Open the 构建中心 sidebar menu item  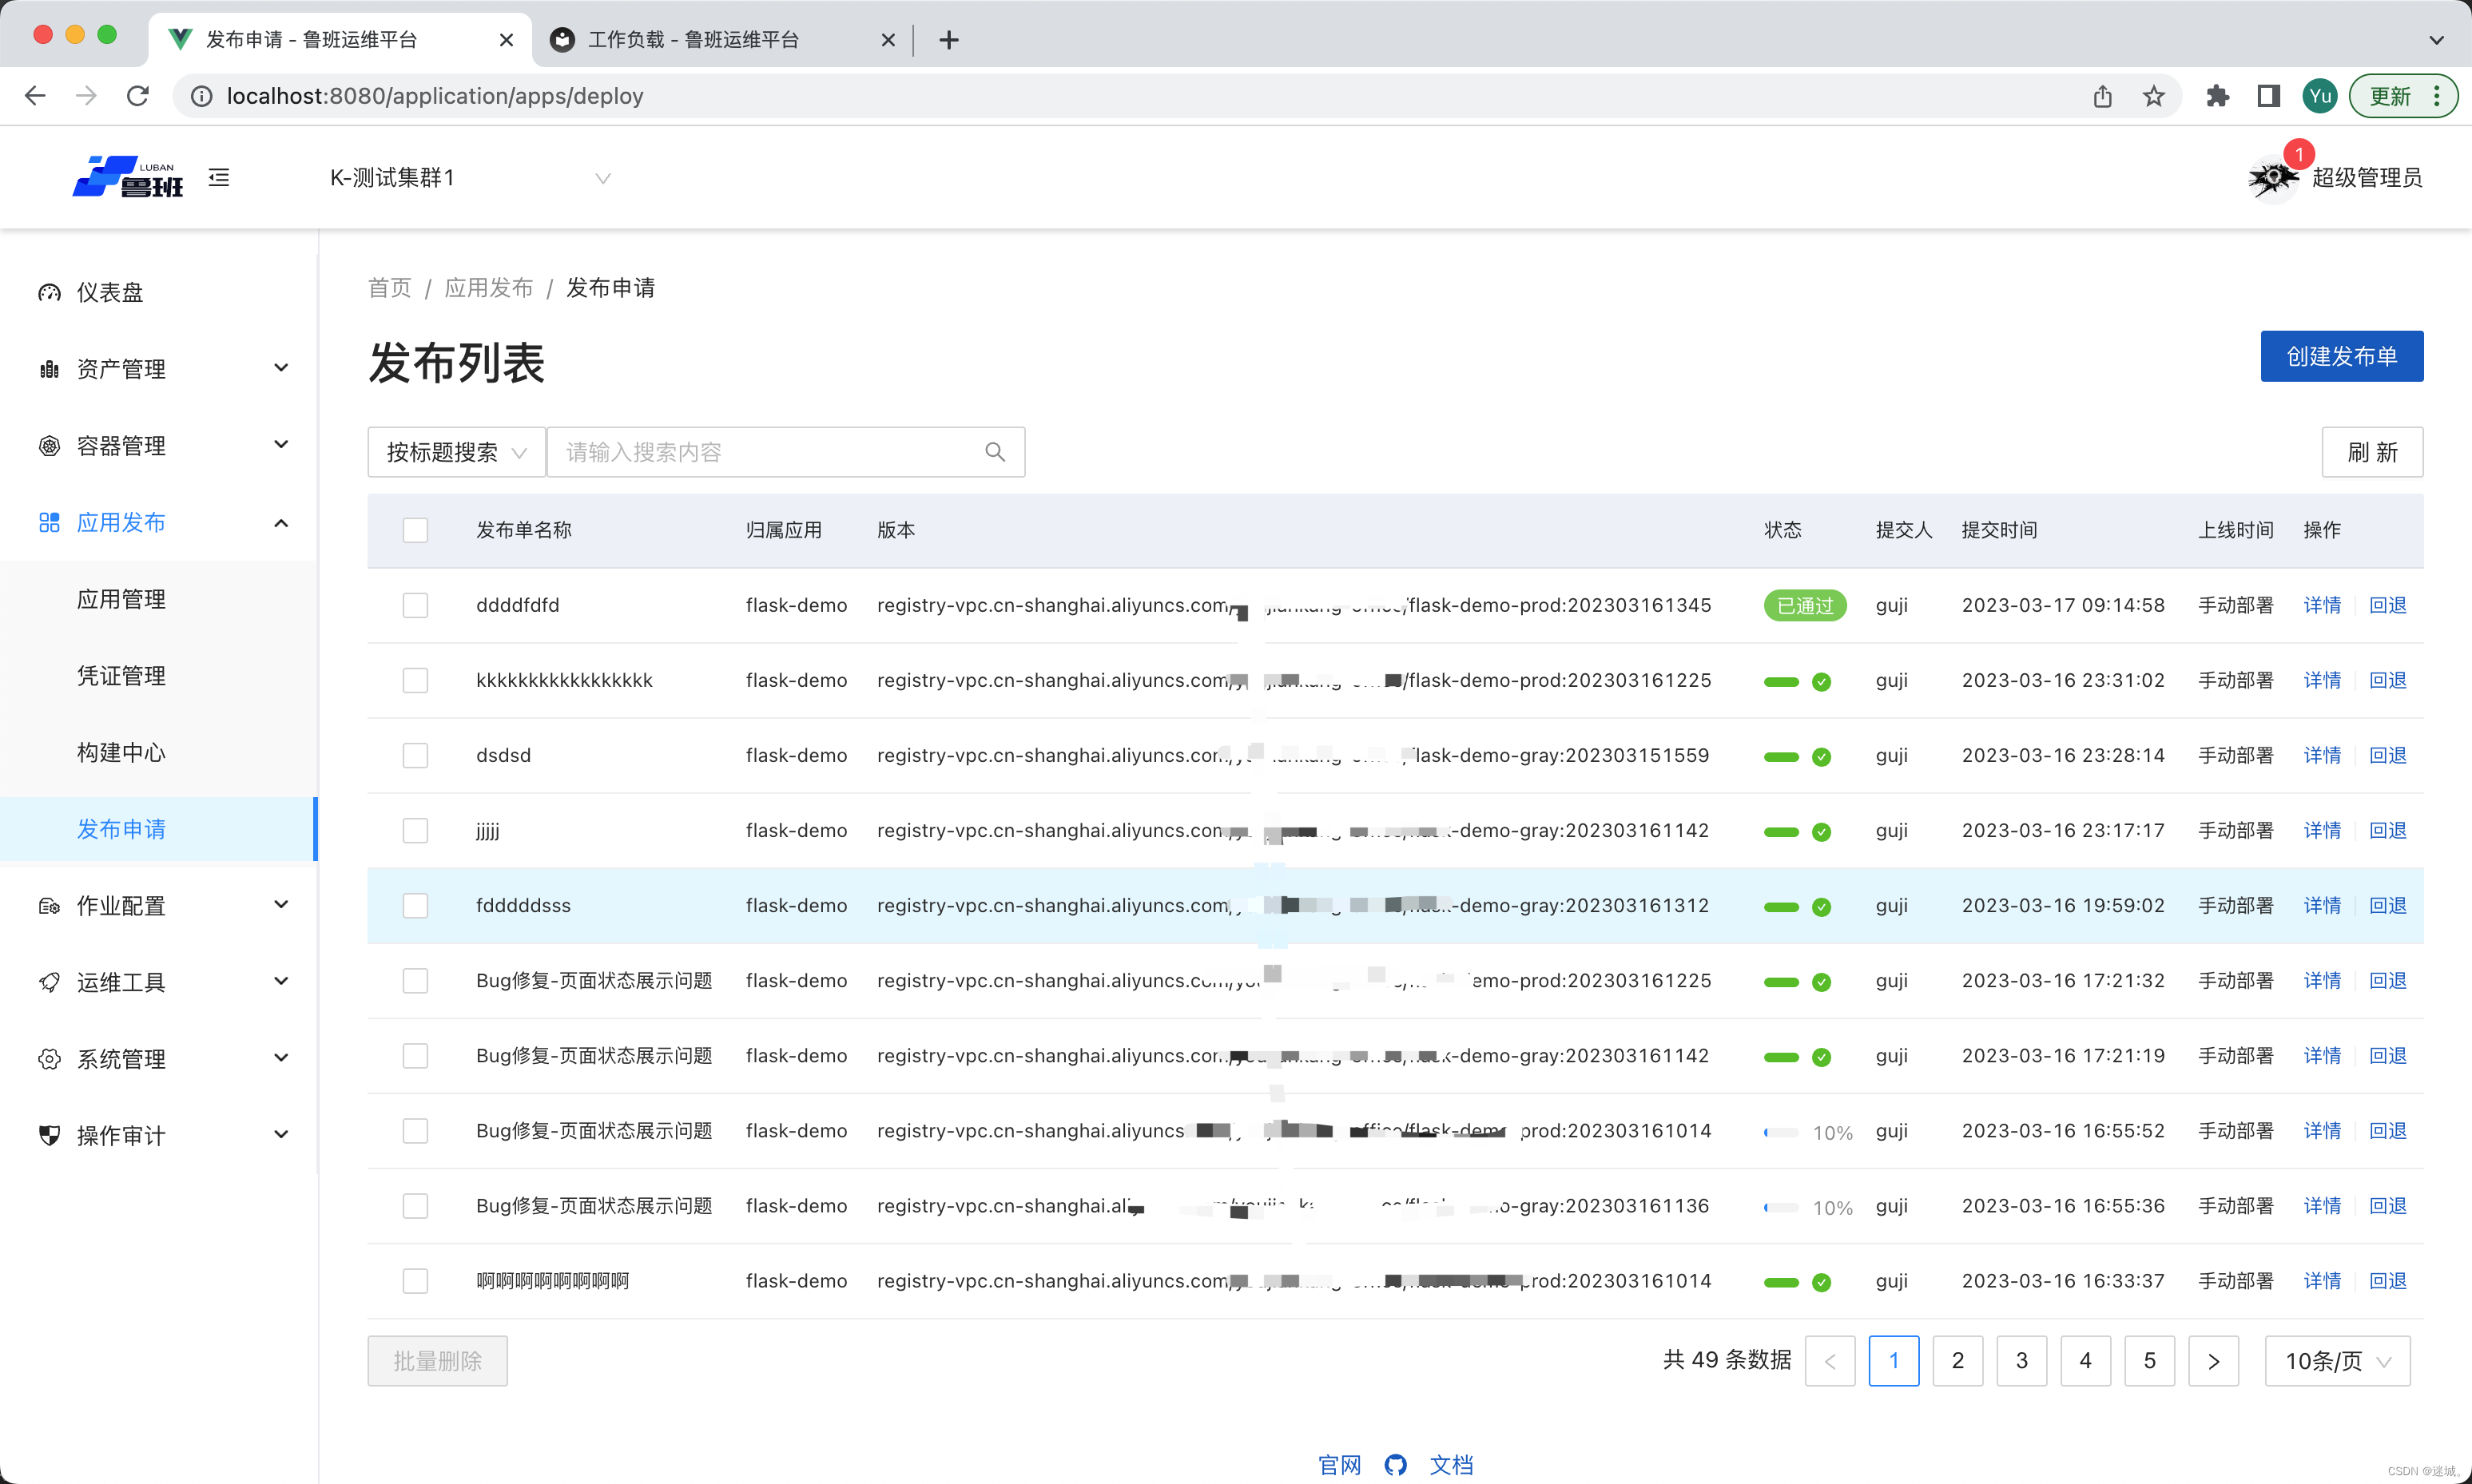[121, 752]
